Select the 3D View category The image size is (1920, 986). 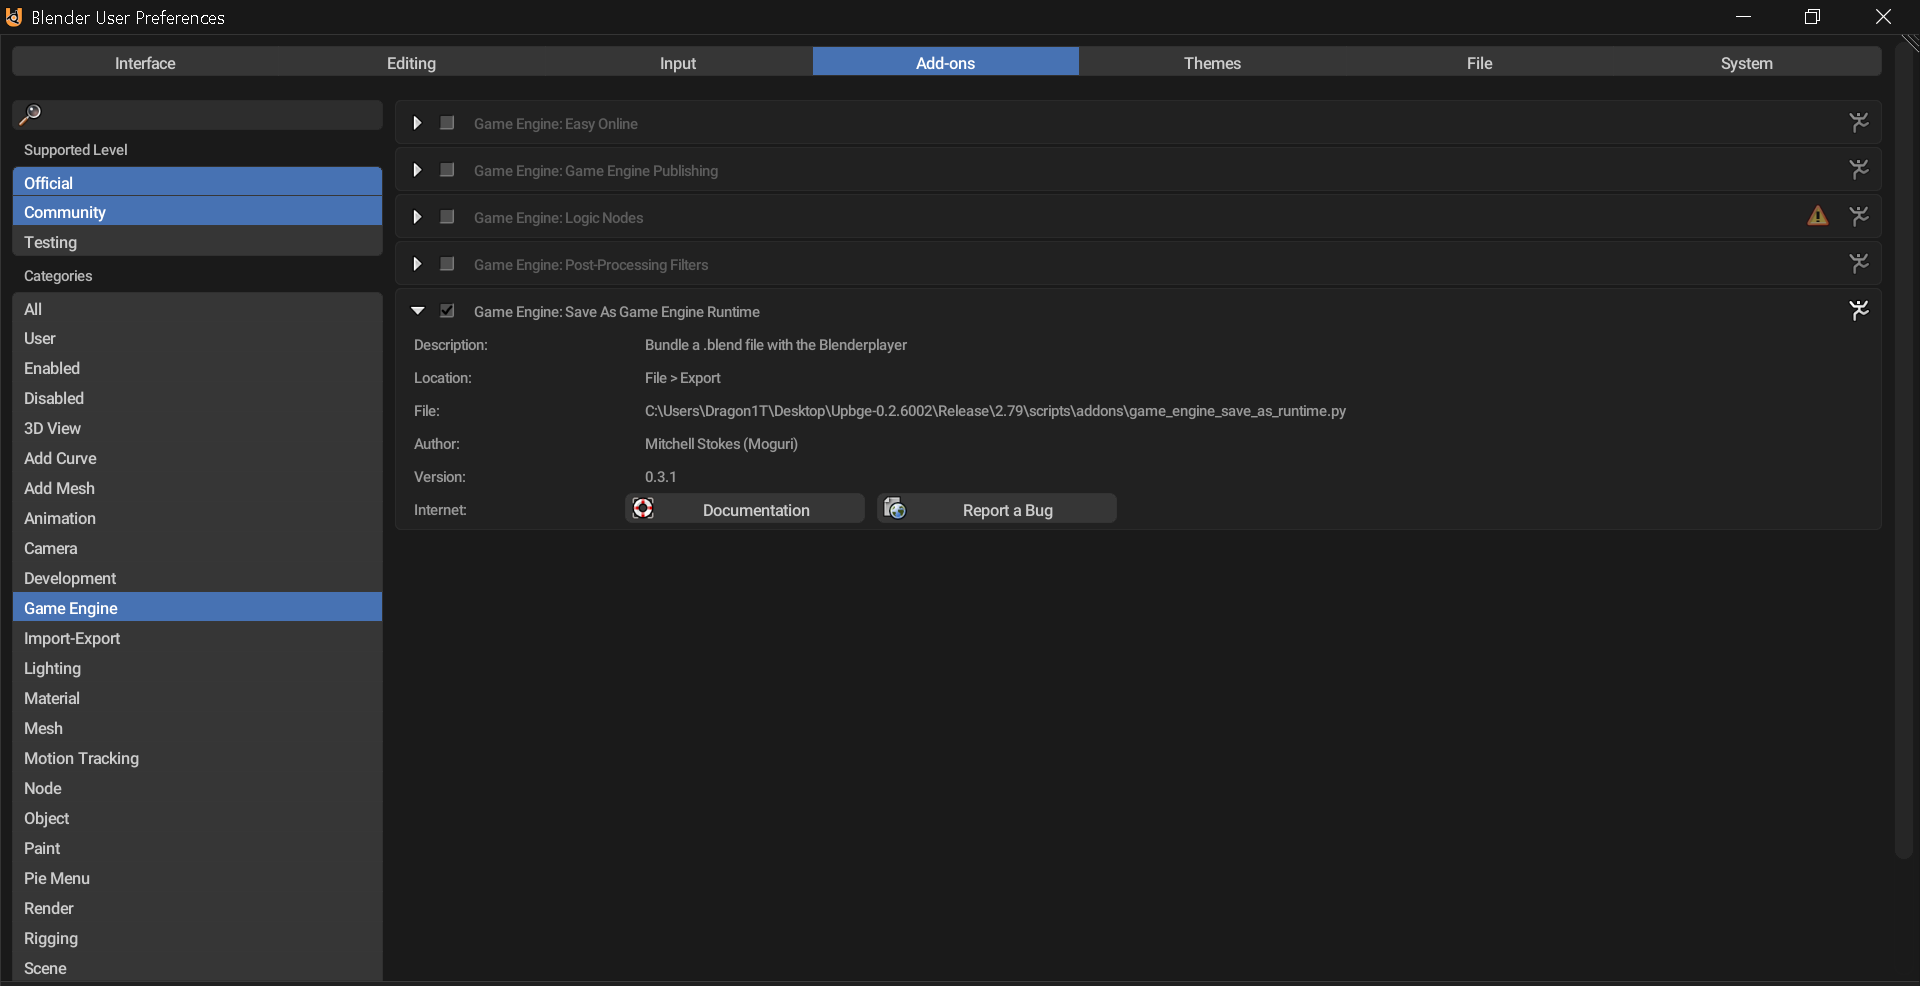coord(197,428)
